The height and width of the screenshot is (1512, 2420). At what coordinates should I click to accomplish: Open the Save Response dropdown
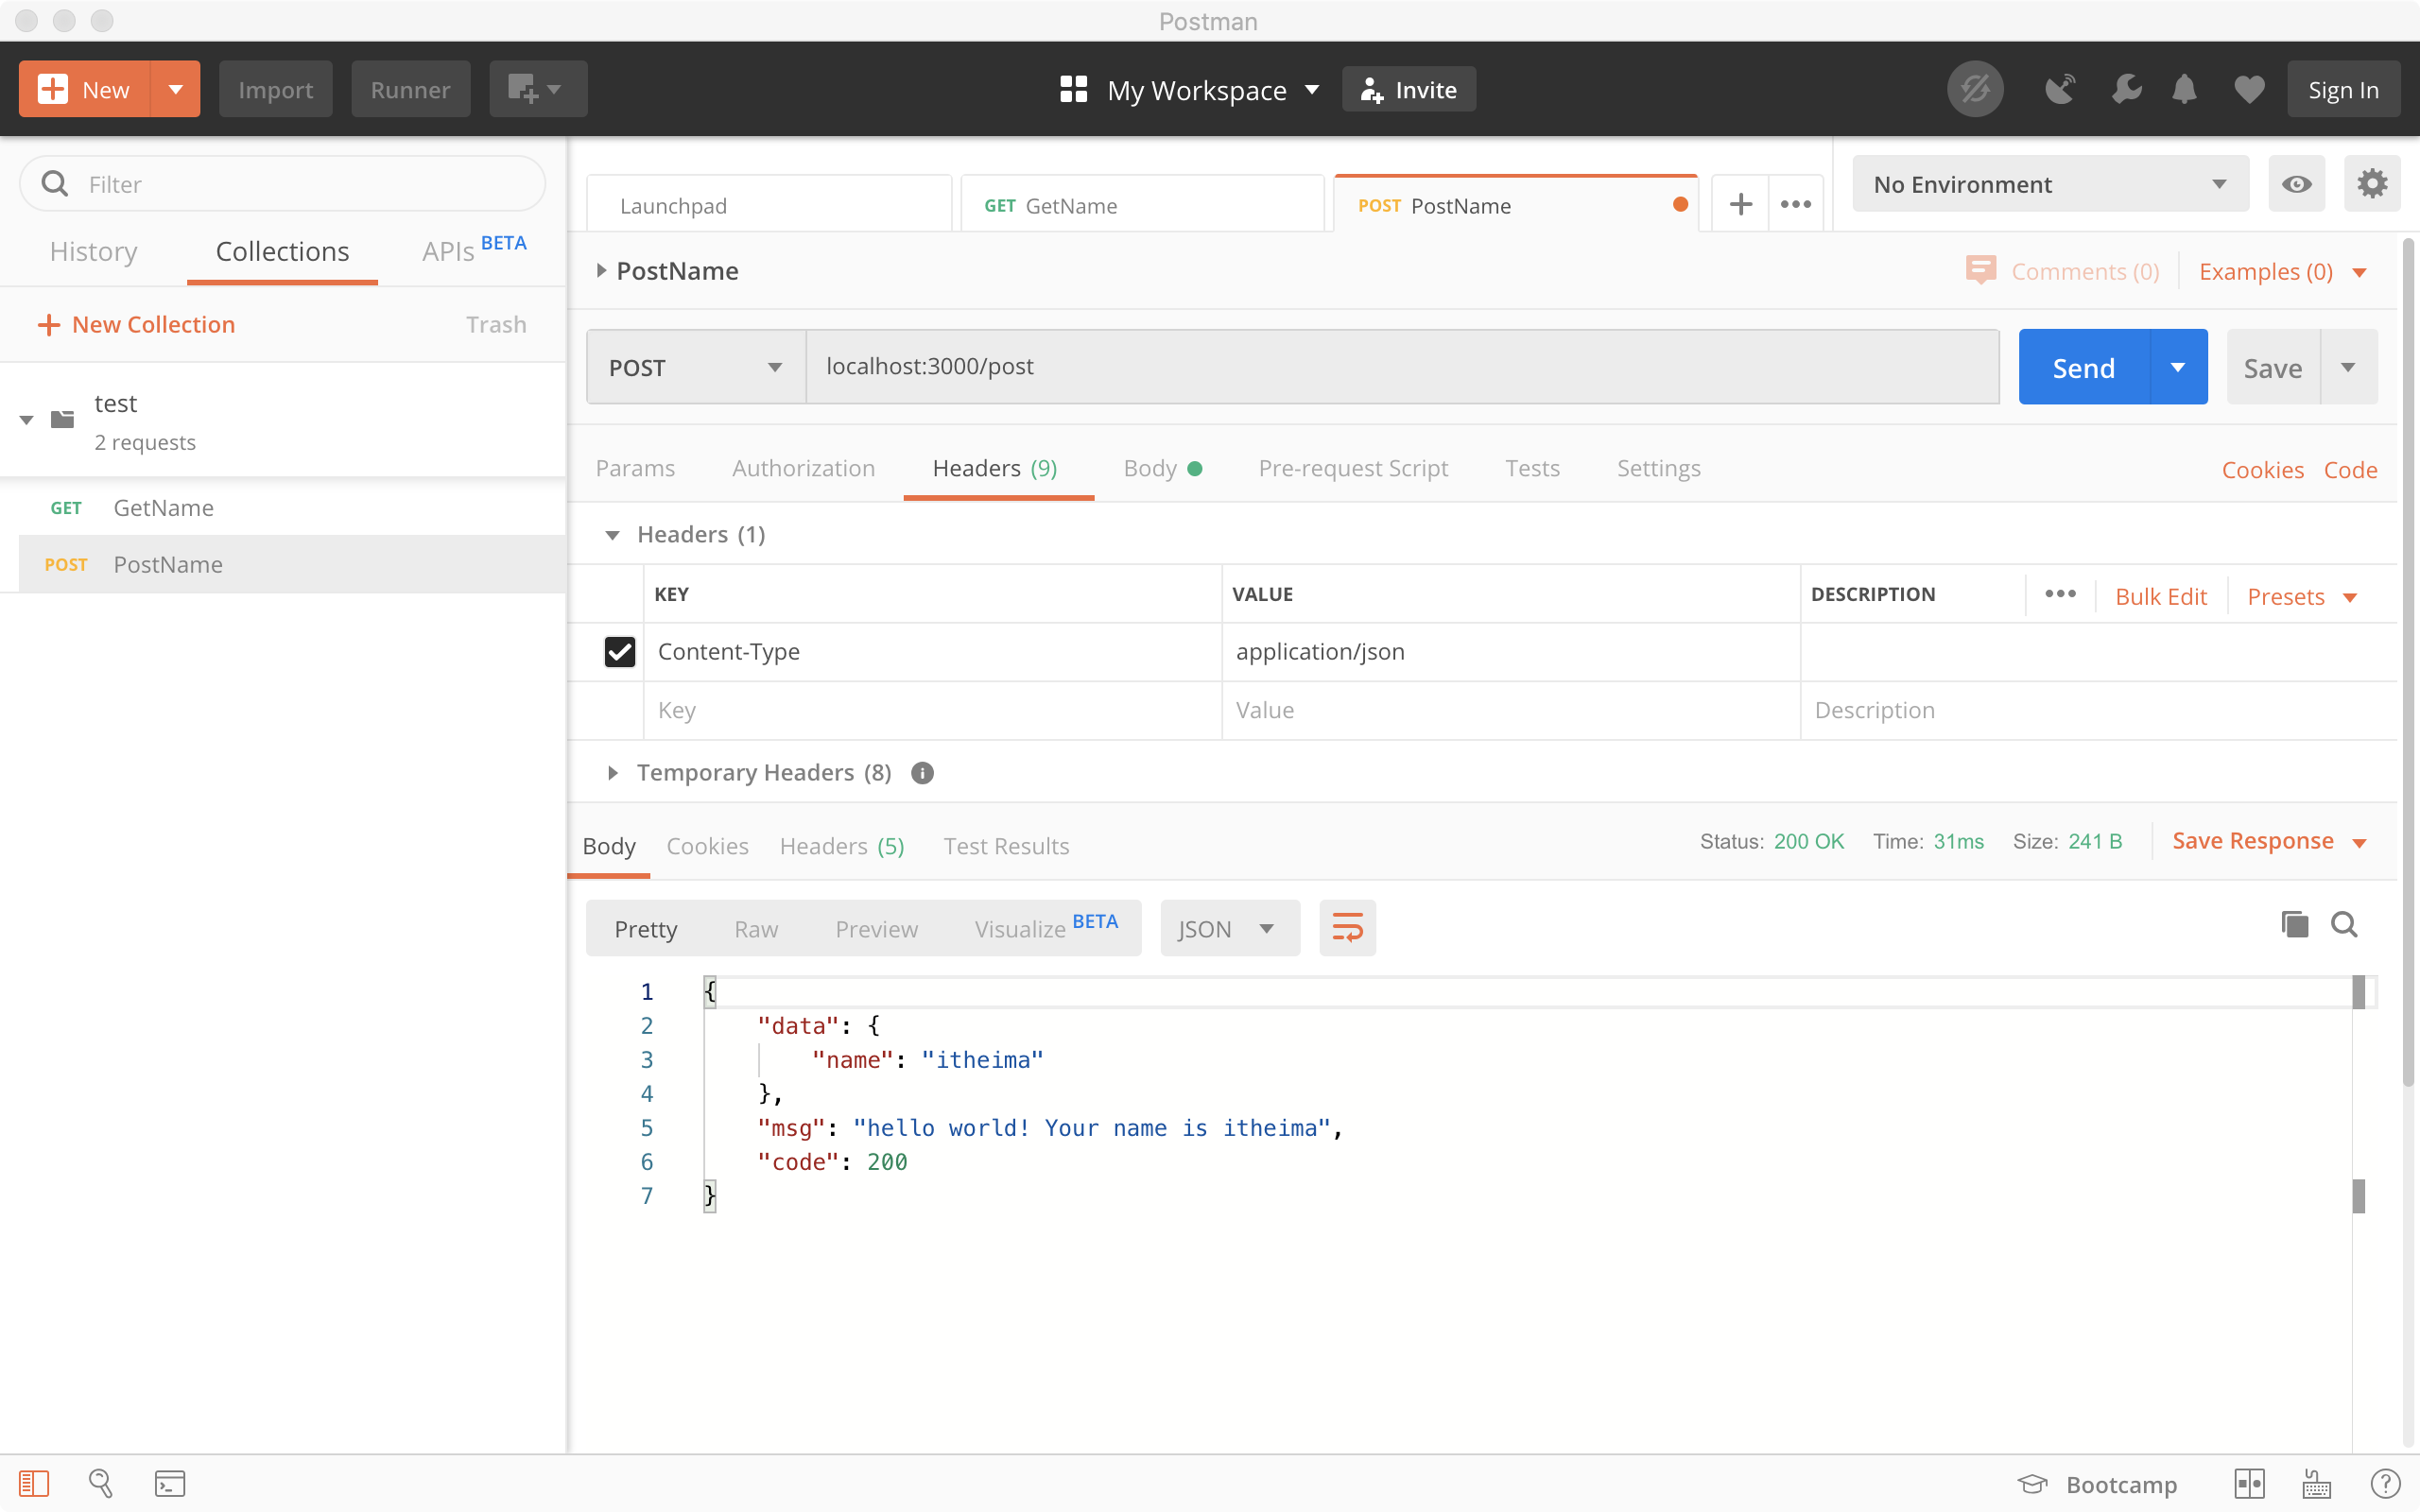(x=2270, y=841)
